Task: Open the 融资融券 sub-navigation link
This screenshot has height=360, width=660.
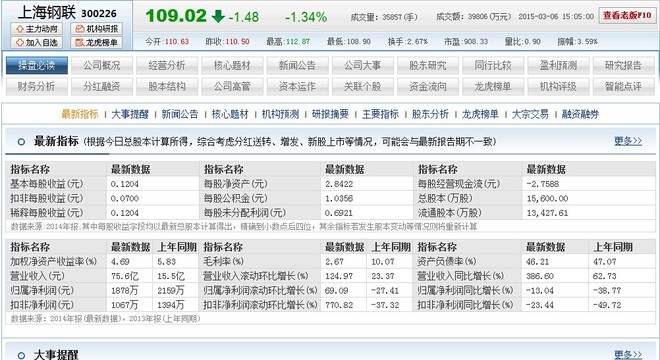Action: pyautogui.click(x=580, y=114)
